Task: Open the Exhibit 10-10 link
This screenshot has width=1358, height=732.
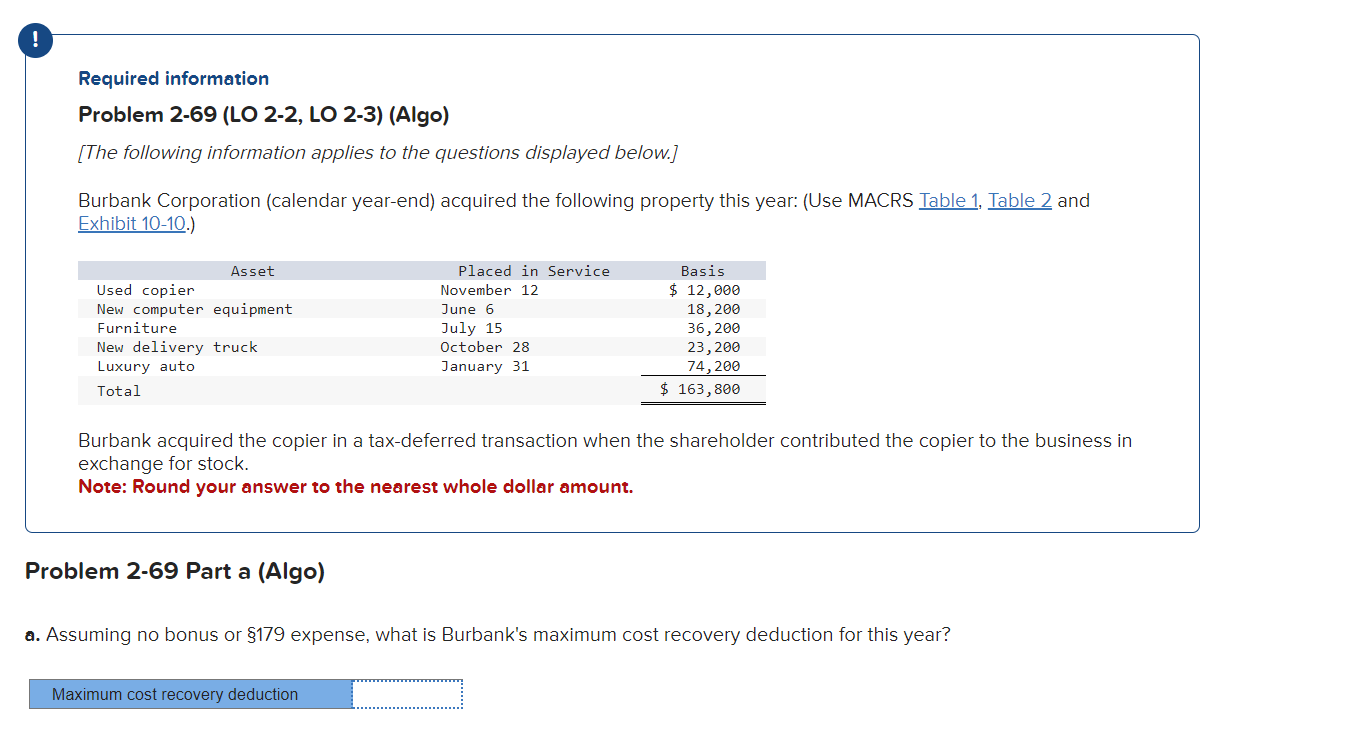Action: [x=131, y=223]
